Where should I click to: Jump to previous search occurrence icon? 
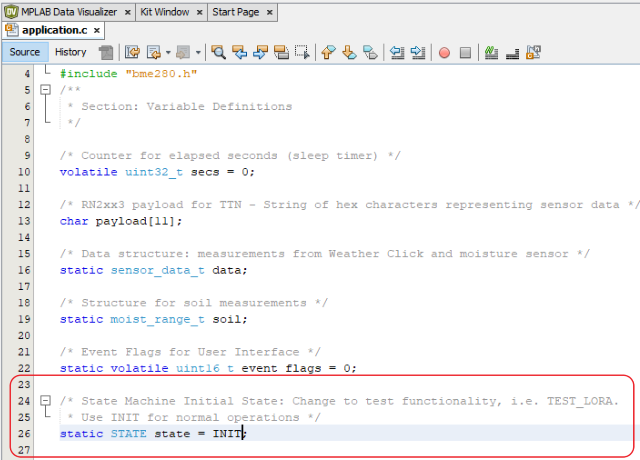(x=240, y=52)
